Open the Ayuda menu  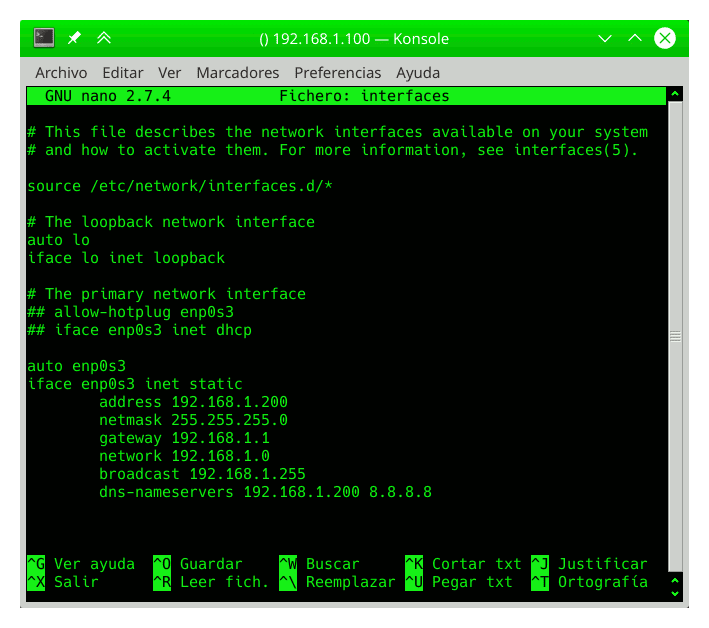418,73
